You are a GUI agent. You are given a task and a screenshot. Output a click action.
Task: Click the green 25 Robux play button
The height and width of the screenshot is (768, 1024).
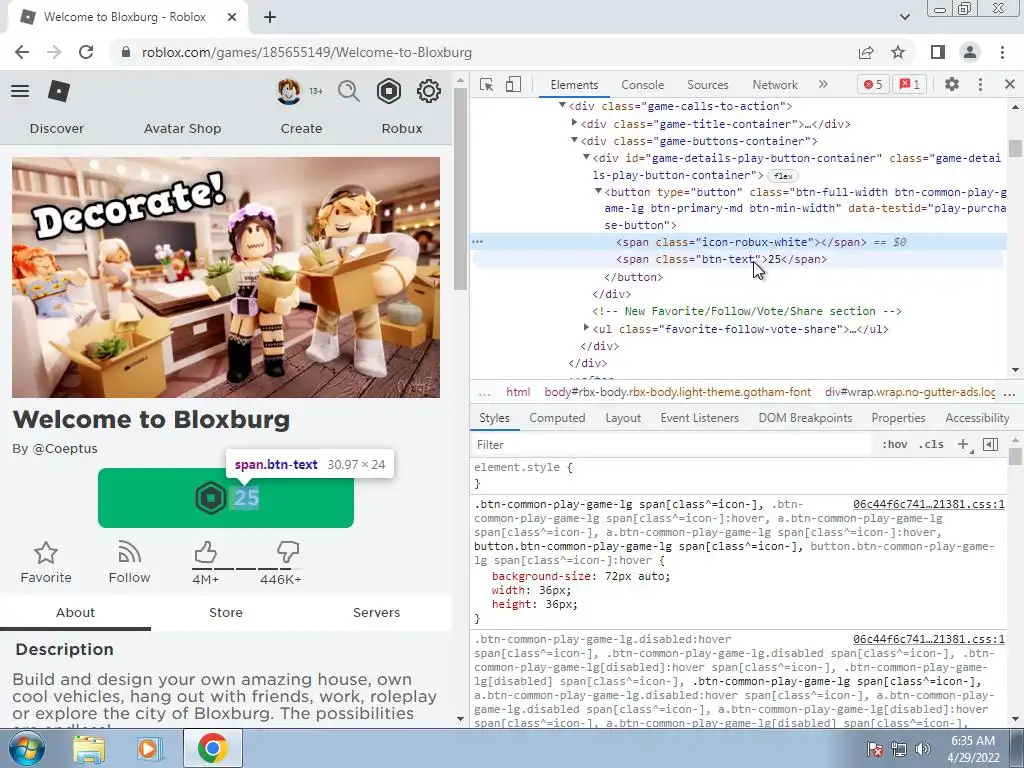(226, 498)
